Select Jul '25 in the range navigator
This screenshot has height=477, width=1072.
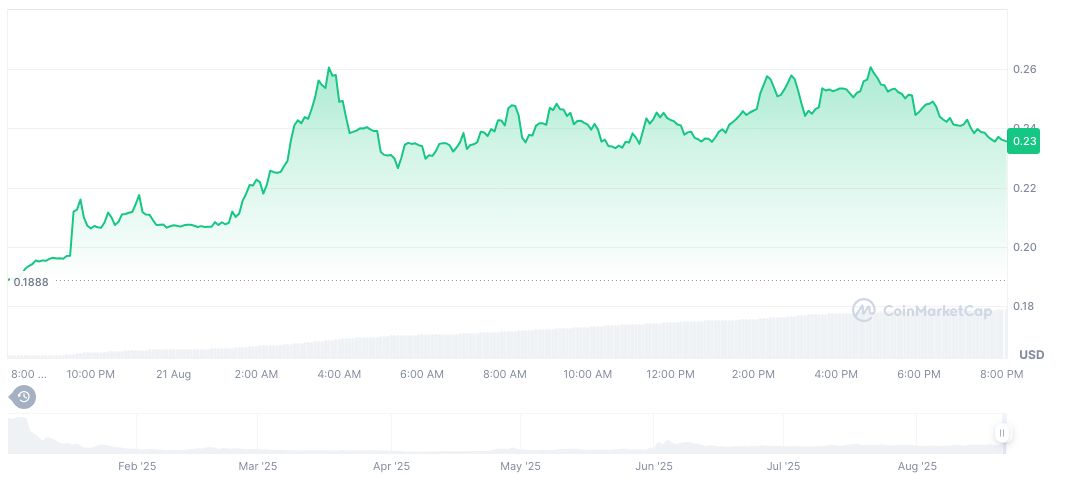click(783, 466)
